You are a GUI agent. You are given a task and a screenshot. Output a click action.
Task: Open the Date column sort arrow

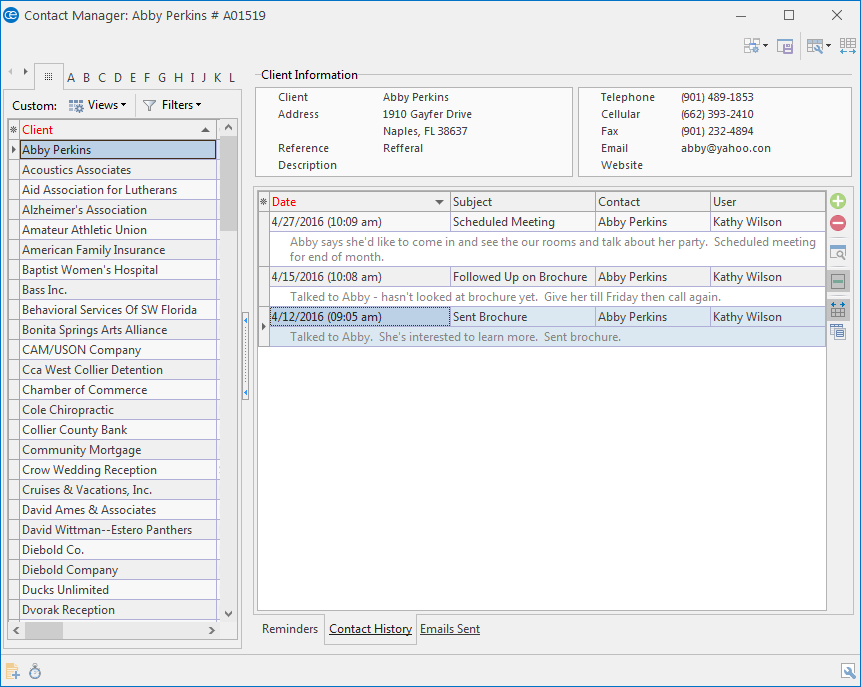[x=439, y=202]
